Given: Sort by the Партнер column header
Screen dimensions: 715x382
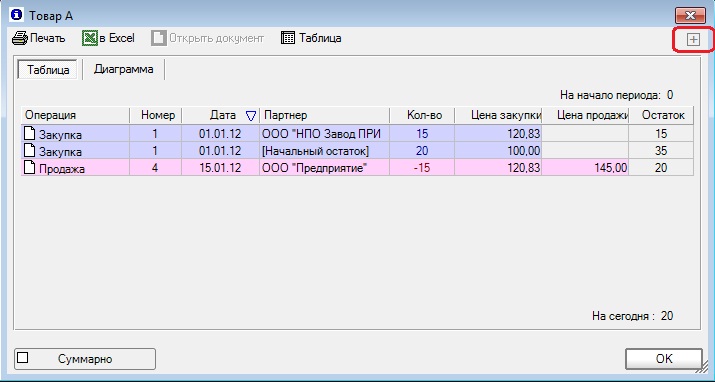Looking at the screenshot, I should [x=324, y=115].
